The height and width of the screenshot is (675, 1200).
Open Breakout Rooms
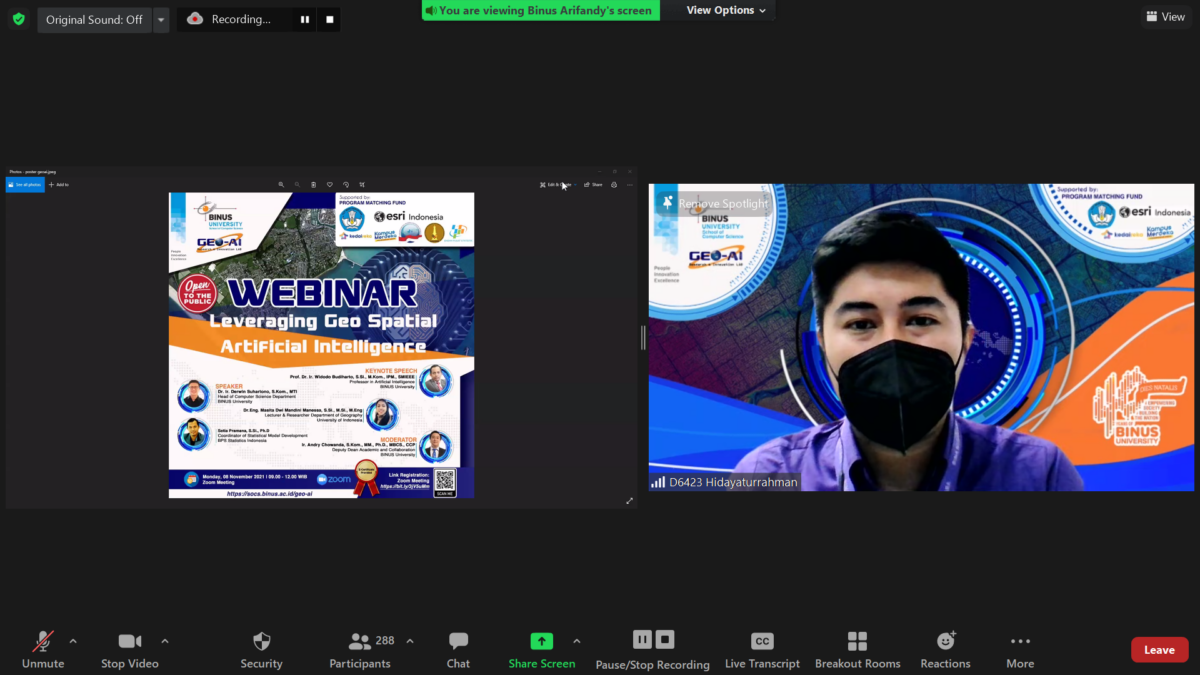pos(857,650)
